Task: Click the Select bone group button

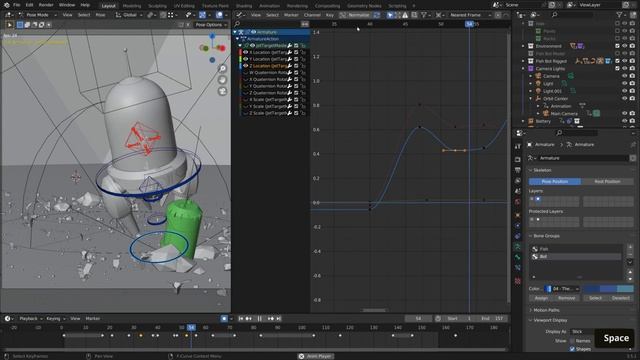Action: [596, 298]
